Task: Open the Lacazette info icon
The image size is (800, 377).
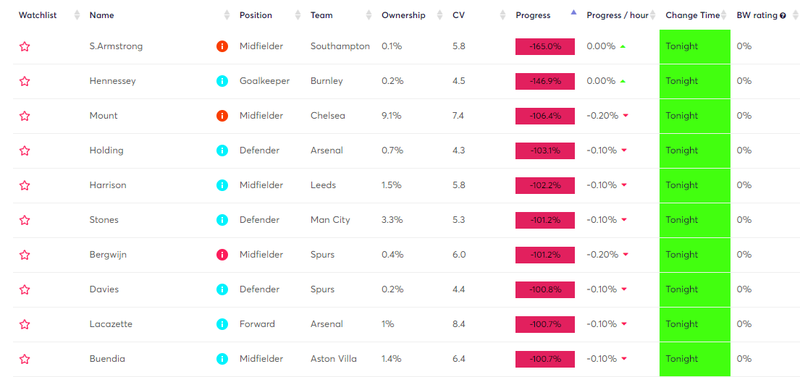Action: click(222, 324)
